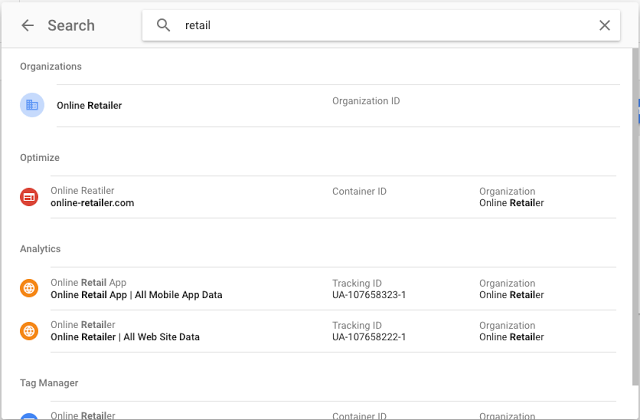Viewport: 640px width, 420px height.
Task: Click the Organizations section heading
Action: pyautogui.click(x=51, y=67)
